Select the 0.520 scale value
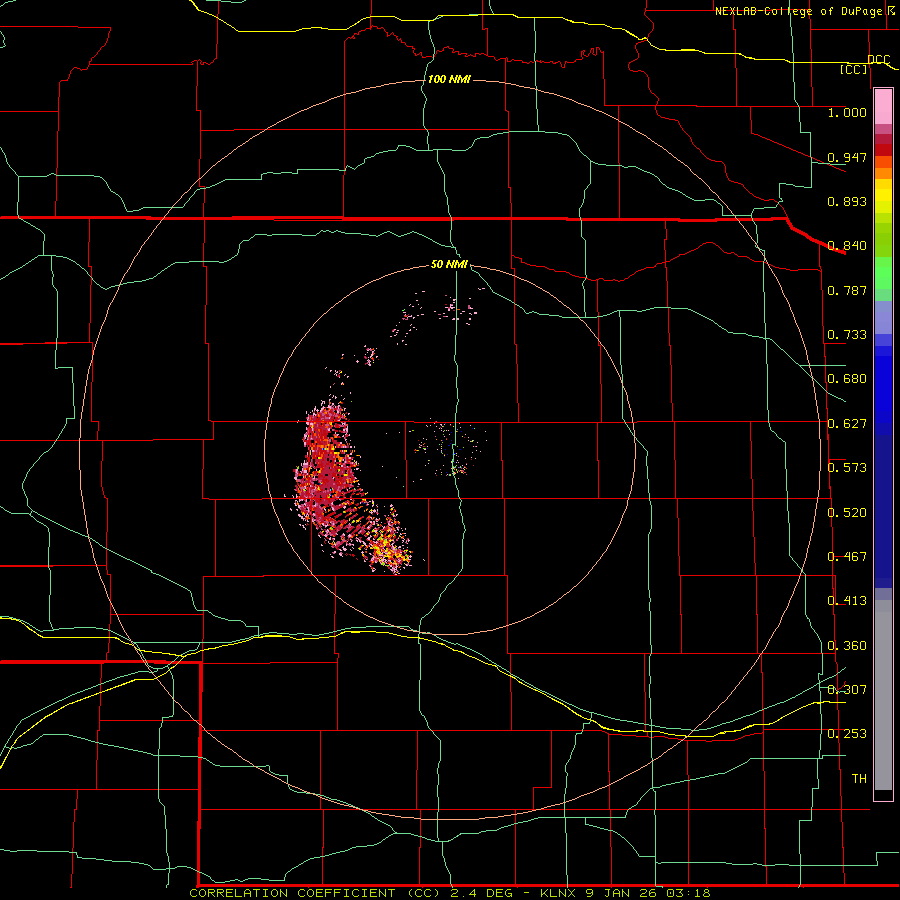900x900 pixels. coord(847,513)
